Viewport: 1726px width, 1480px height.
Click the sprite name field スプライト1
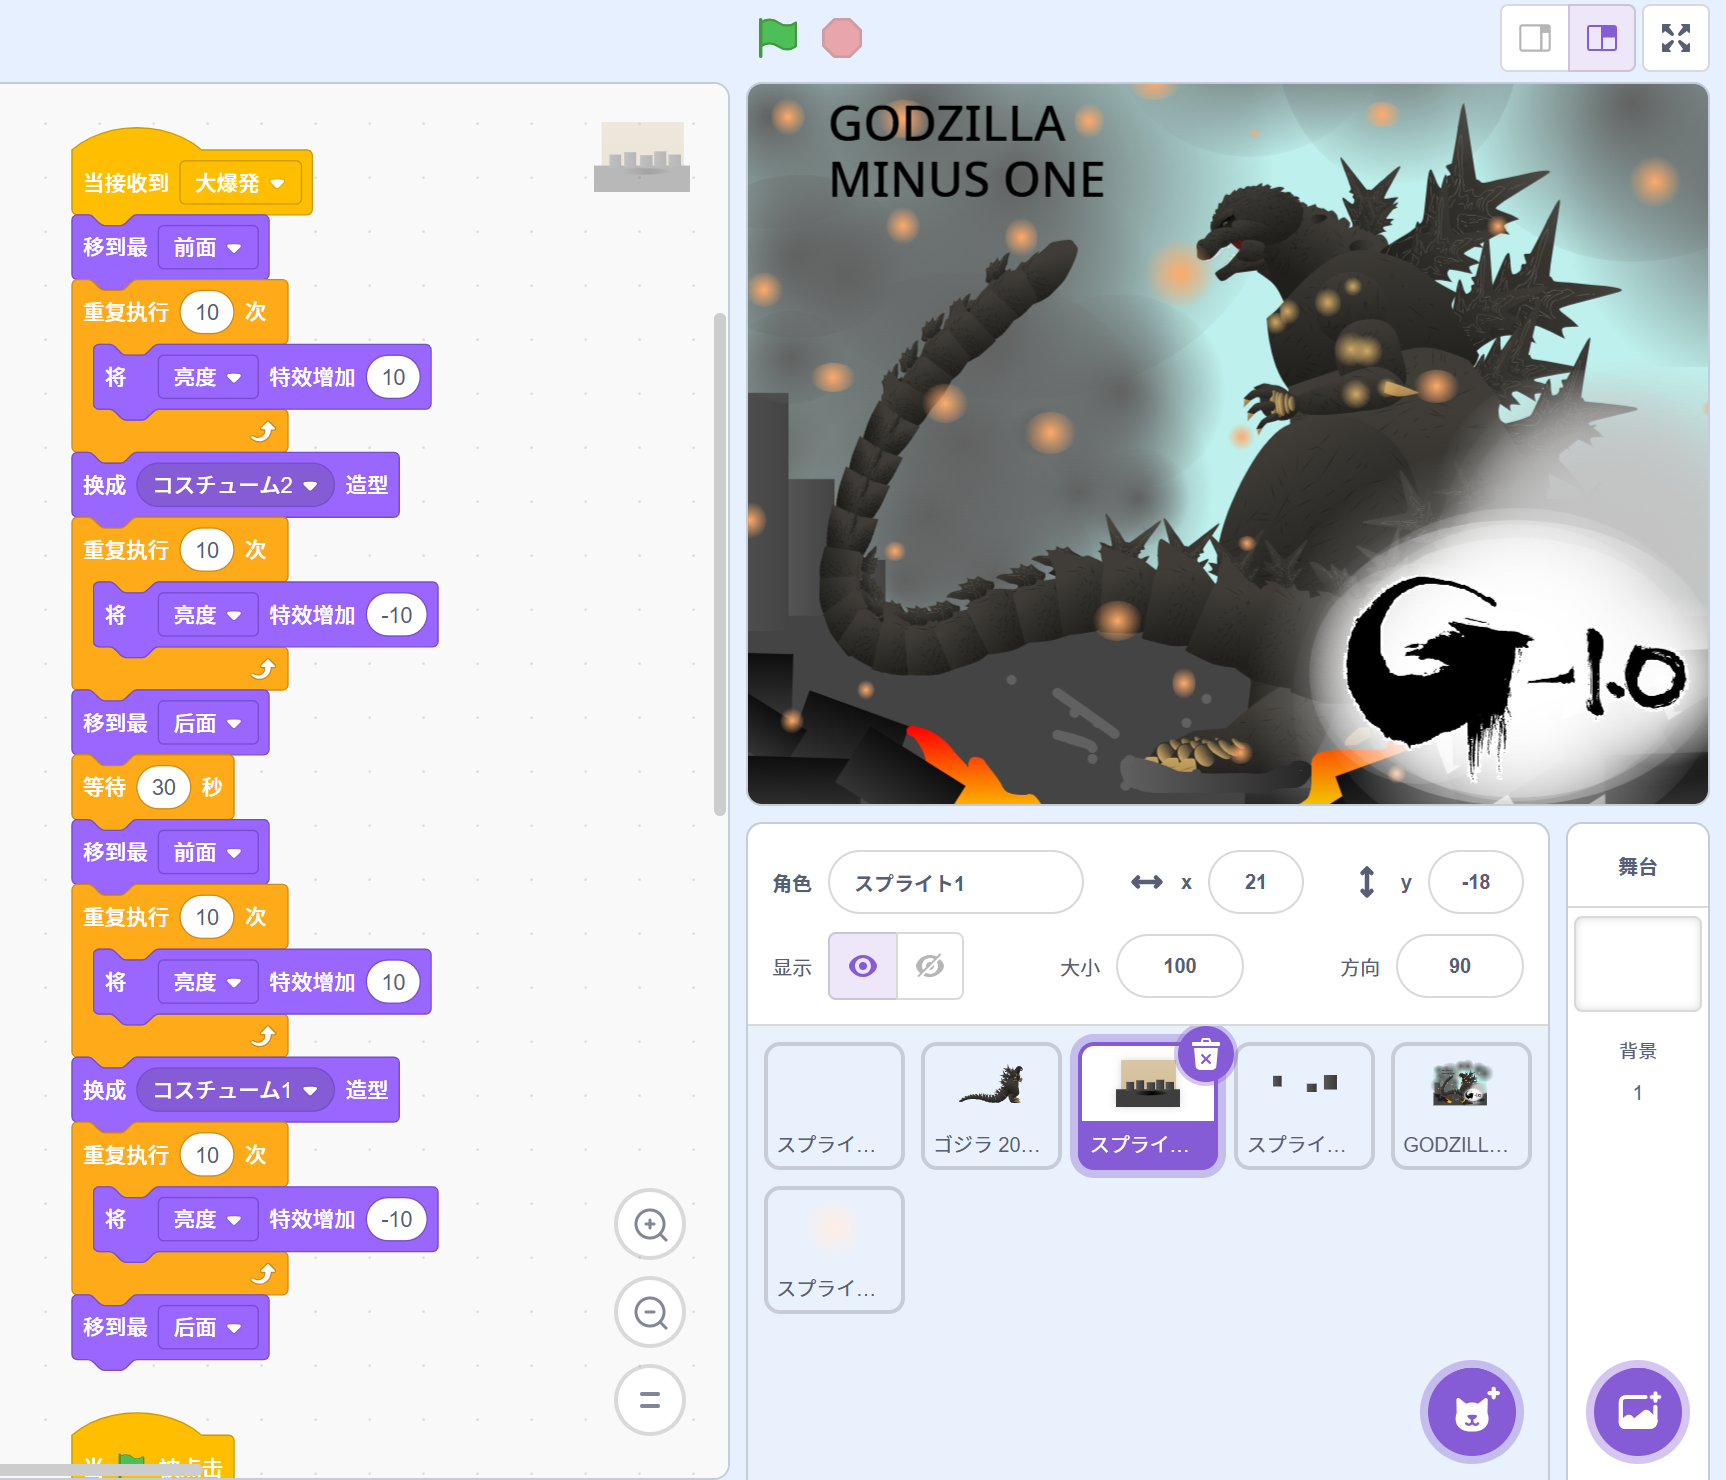click(x=955, y=883)
